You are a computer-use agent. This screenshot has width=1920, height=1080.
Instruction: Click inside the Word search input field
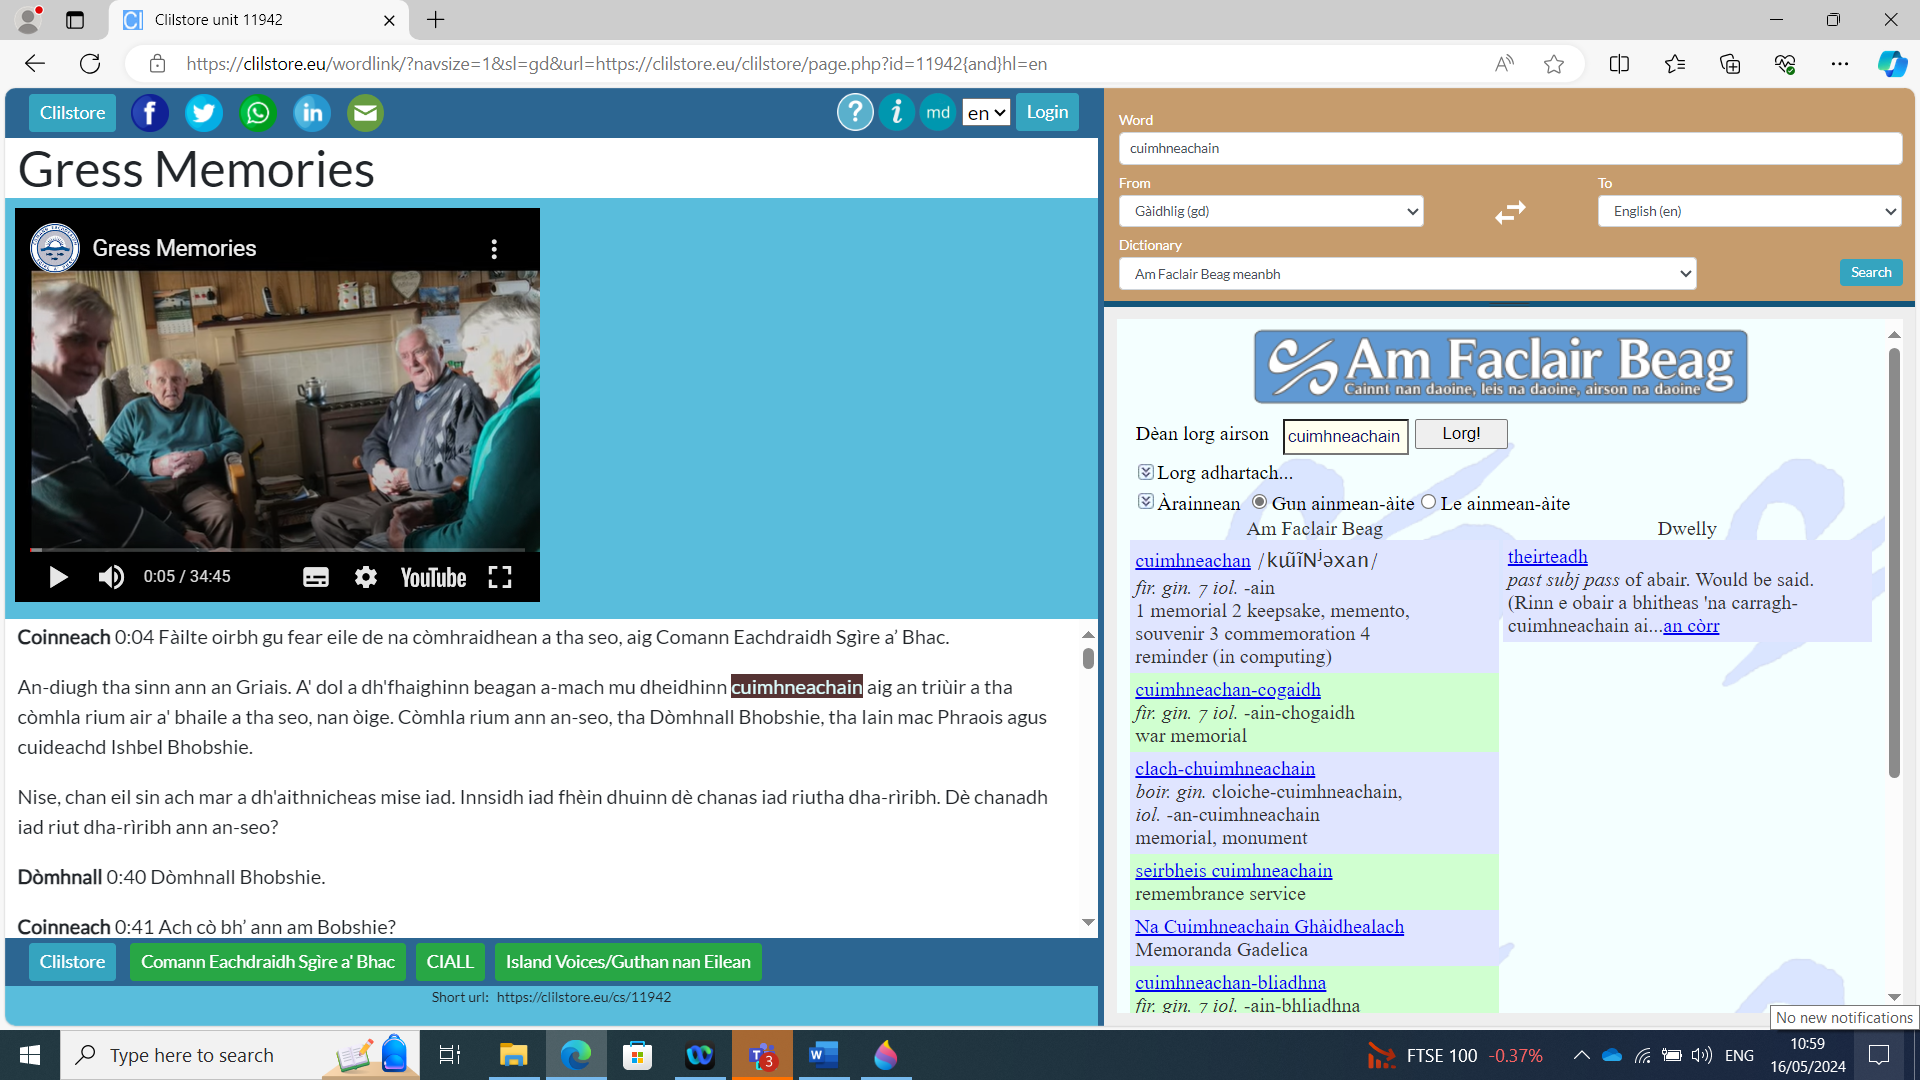coord(1510,148)
